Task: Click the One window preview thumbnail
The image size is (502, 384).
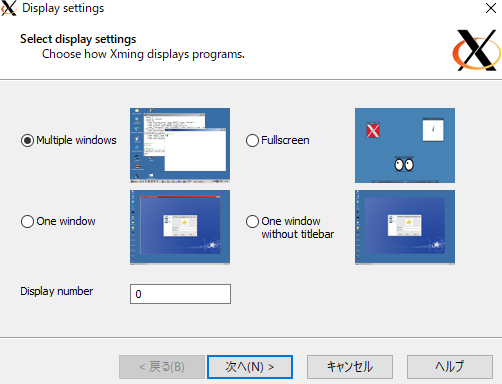Action: coord(180,228)
